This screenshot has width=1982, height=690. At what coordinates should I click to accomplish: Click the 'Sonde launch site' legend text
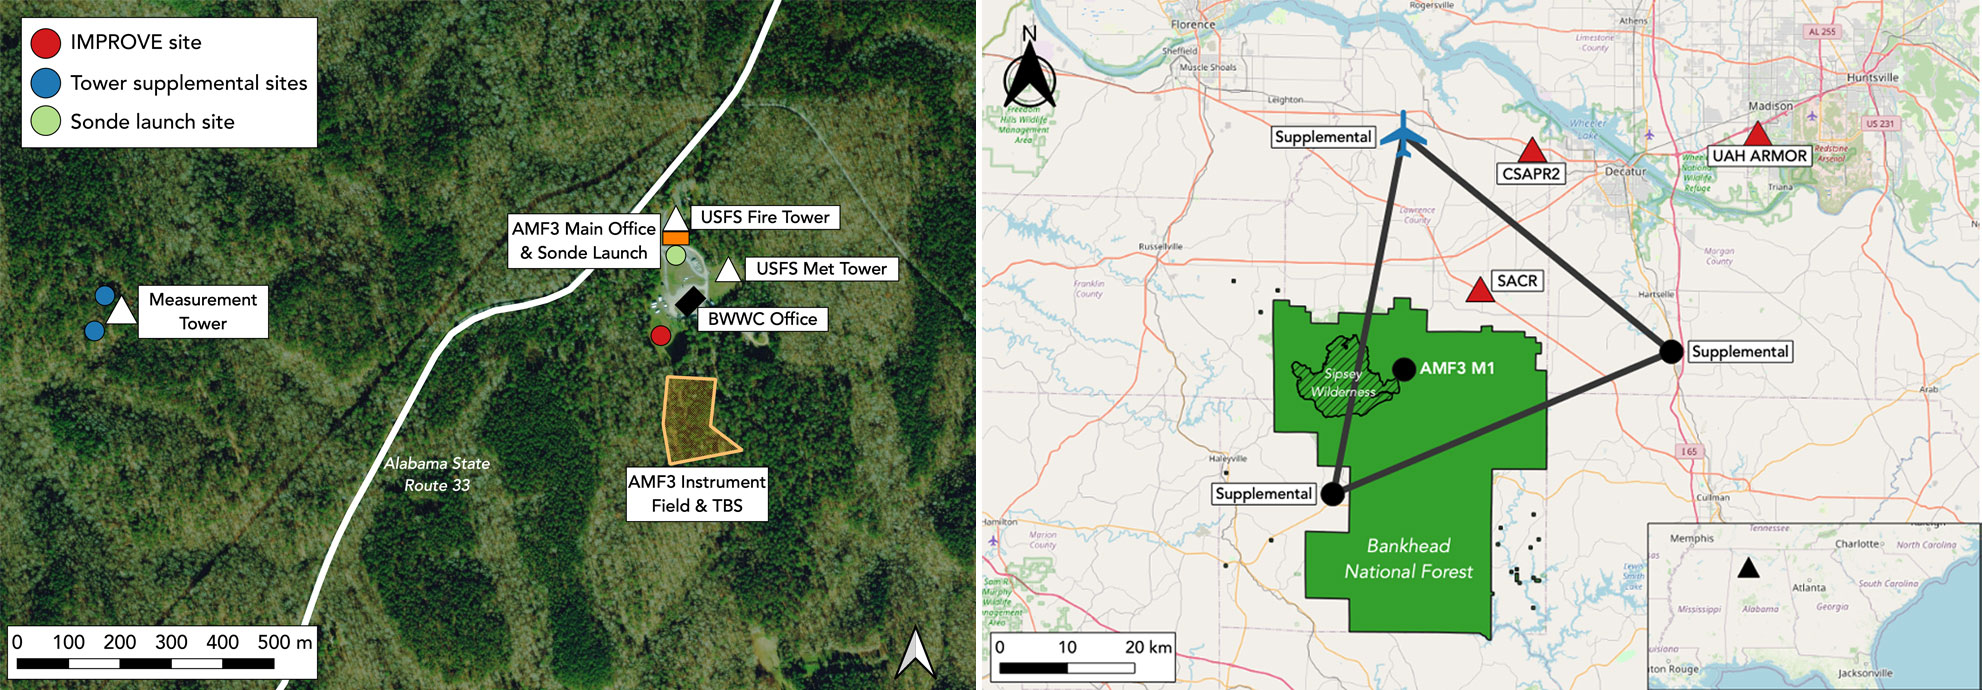152,122
